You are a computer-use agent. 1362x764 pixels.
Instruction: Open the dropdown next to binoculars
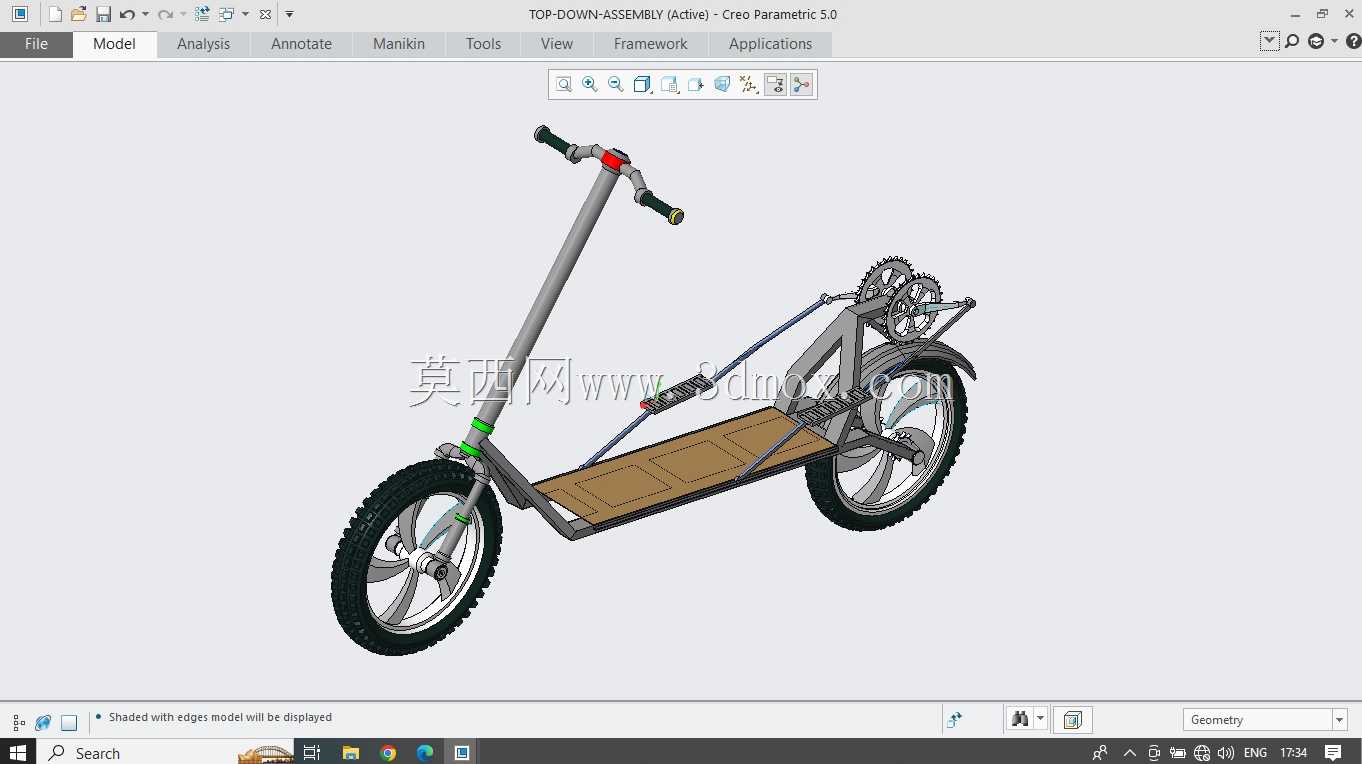[x=1041, y=719]
